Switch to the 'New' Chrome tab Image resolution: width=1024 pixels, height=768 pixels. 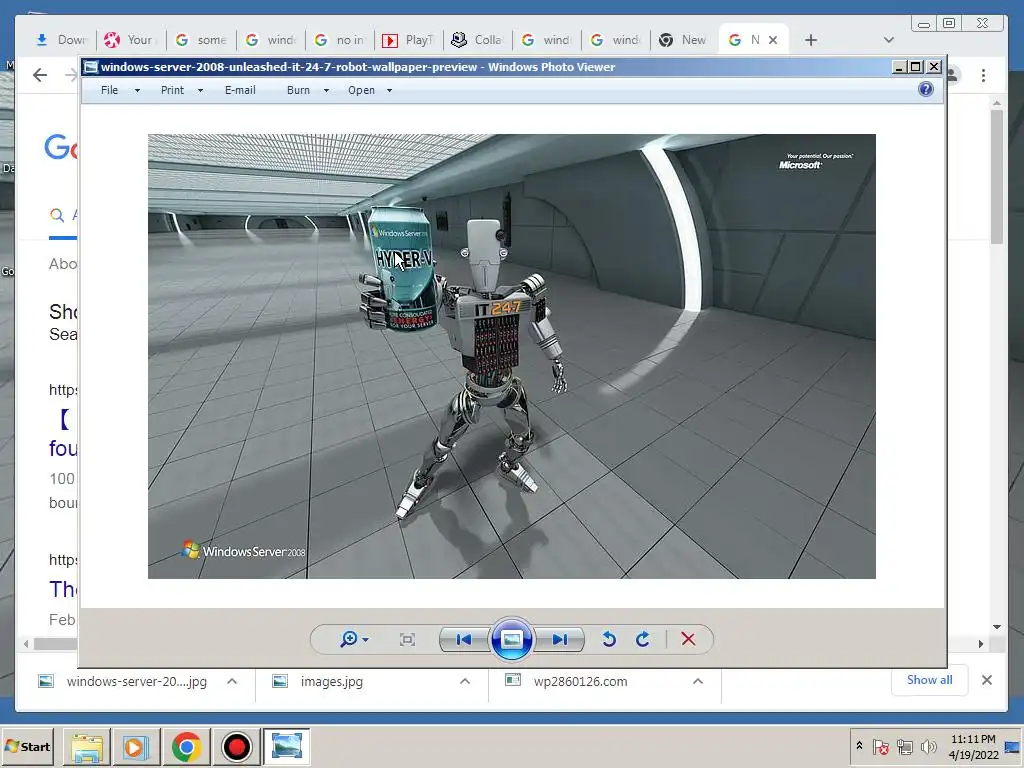pyautogui.click(x=682, y=40)
